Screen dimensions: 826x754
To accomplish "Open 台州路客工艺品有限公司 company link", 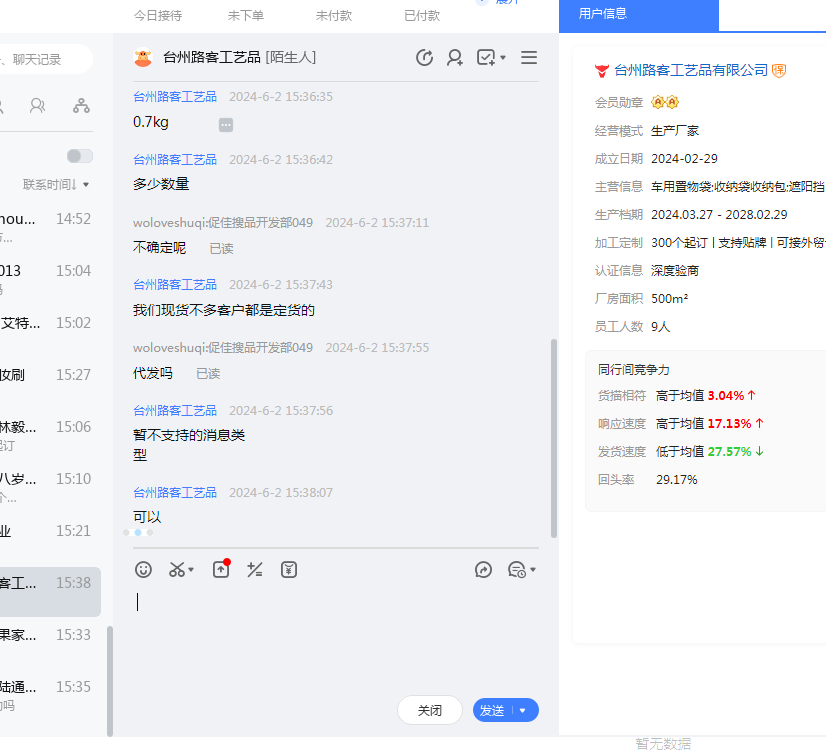I will [690, 70].
